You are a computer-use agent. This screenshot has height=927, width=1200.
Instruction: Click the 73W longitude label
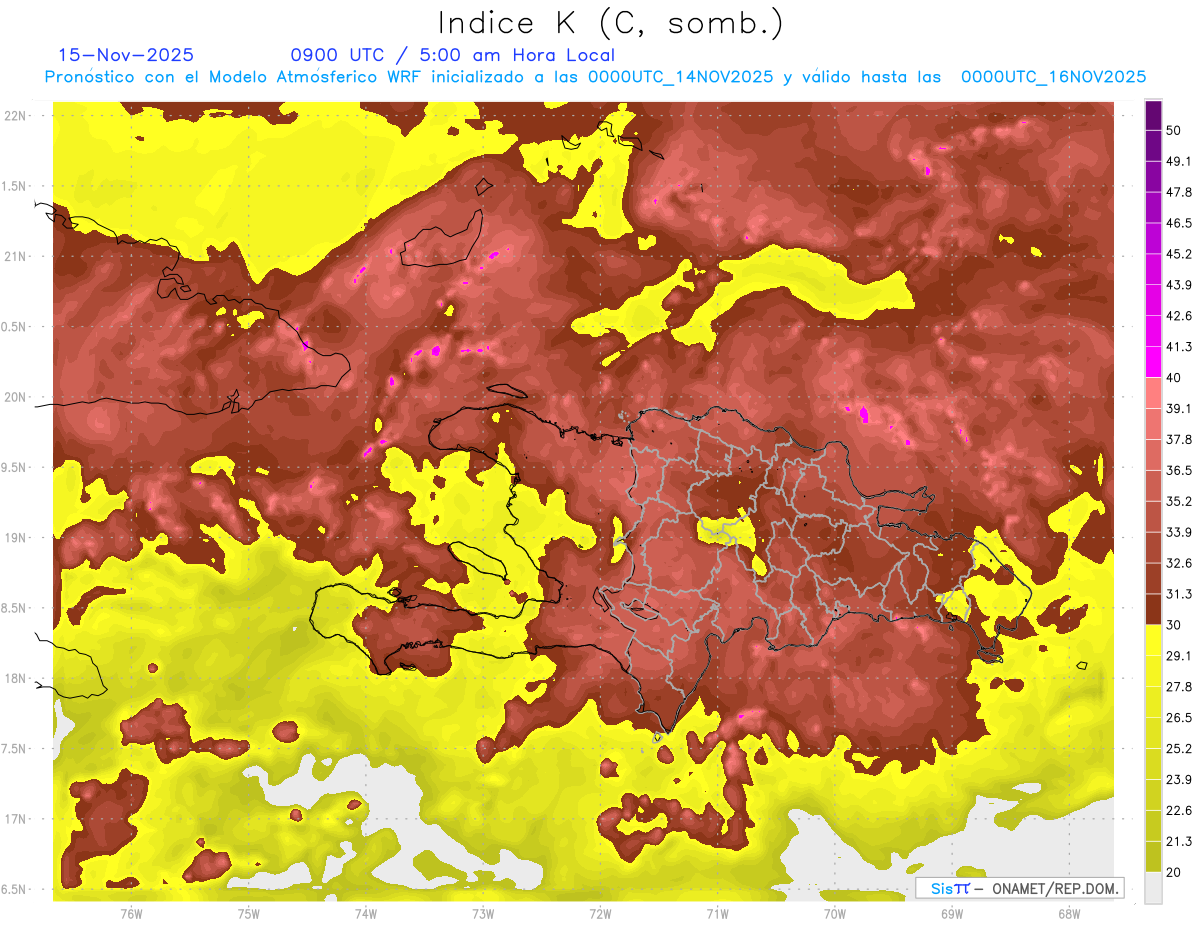click(483, 913)
